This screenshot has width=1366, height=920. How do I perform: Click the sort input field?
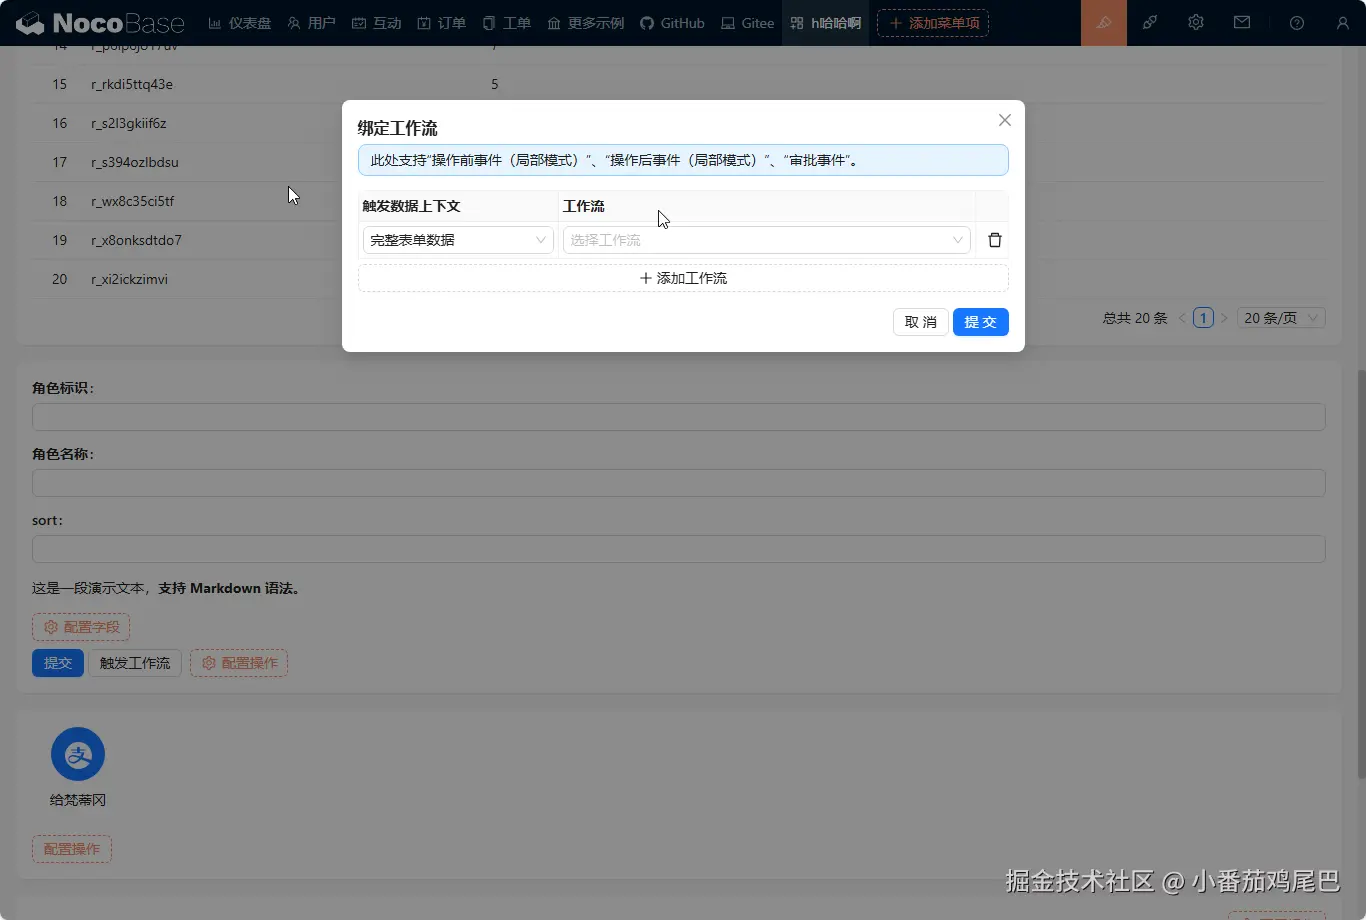679,549
